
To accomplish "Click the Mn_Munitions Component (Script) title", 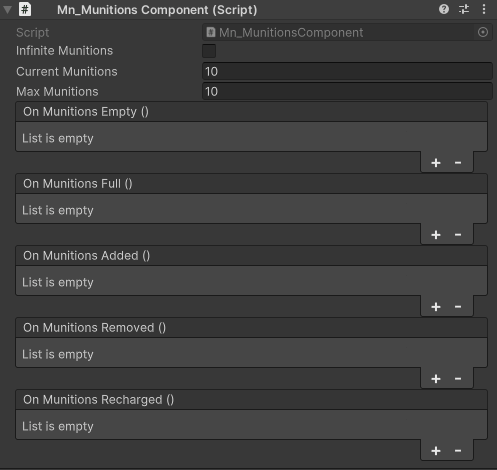I will (x=157, y=10).
